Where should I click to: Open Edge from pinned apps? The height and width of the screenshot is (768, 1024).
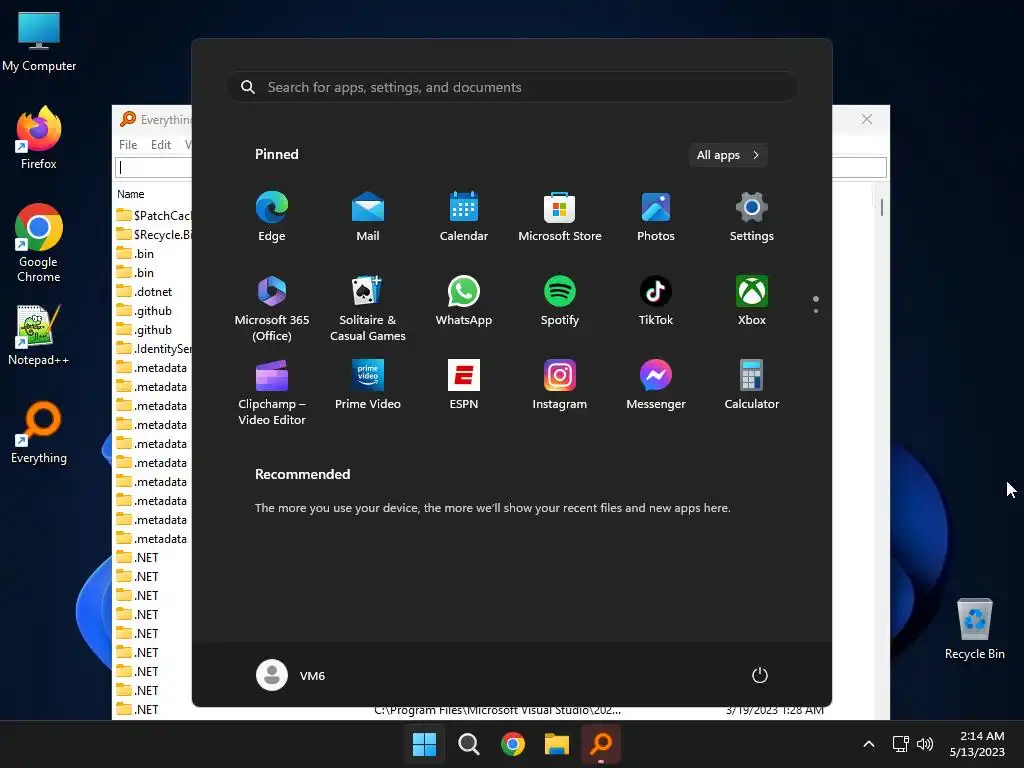(x=272, y=217)
